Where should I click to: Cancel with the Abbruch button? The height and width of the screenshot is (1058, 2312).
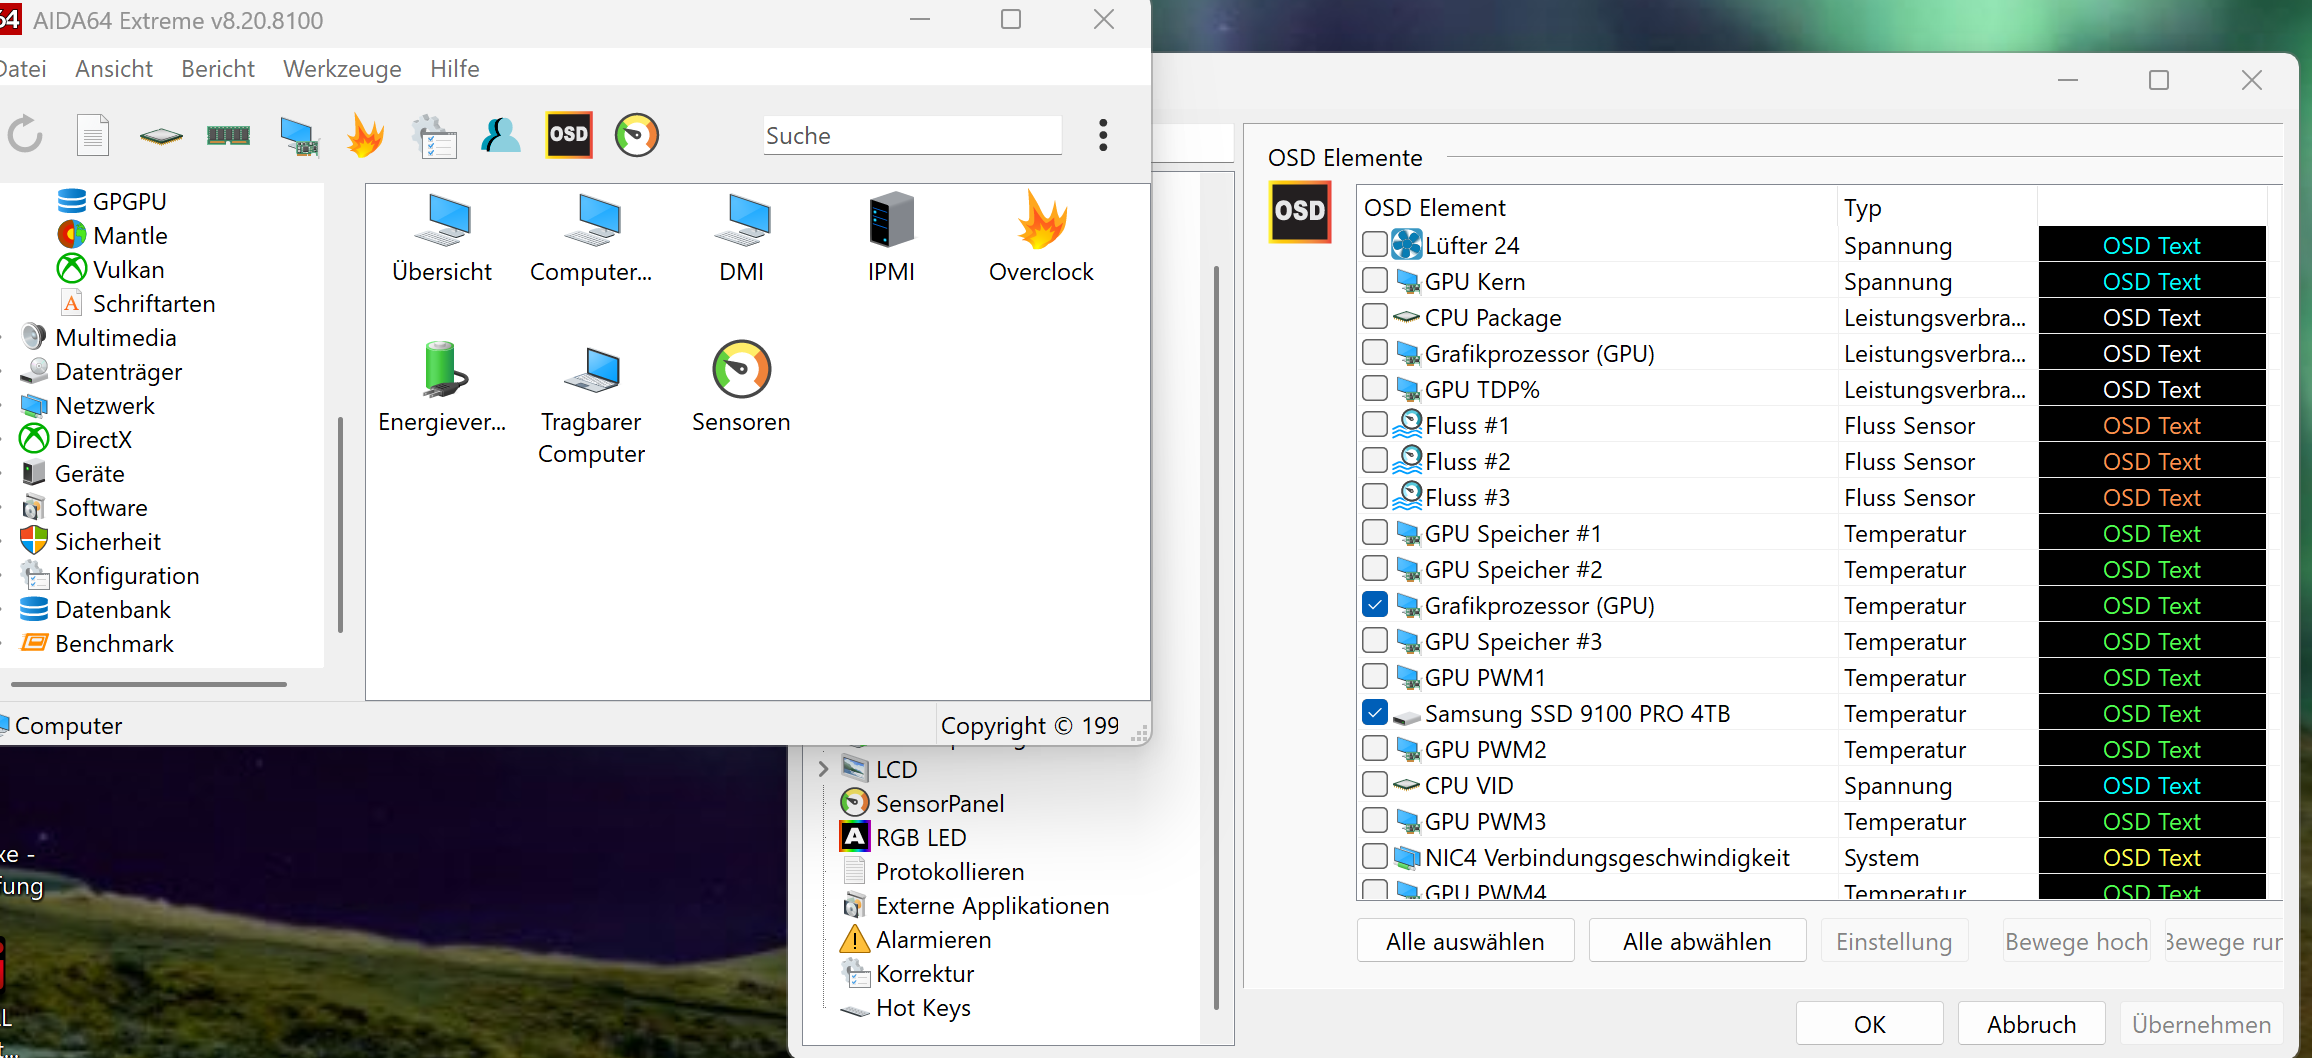coord(2031,1024)
